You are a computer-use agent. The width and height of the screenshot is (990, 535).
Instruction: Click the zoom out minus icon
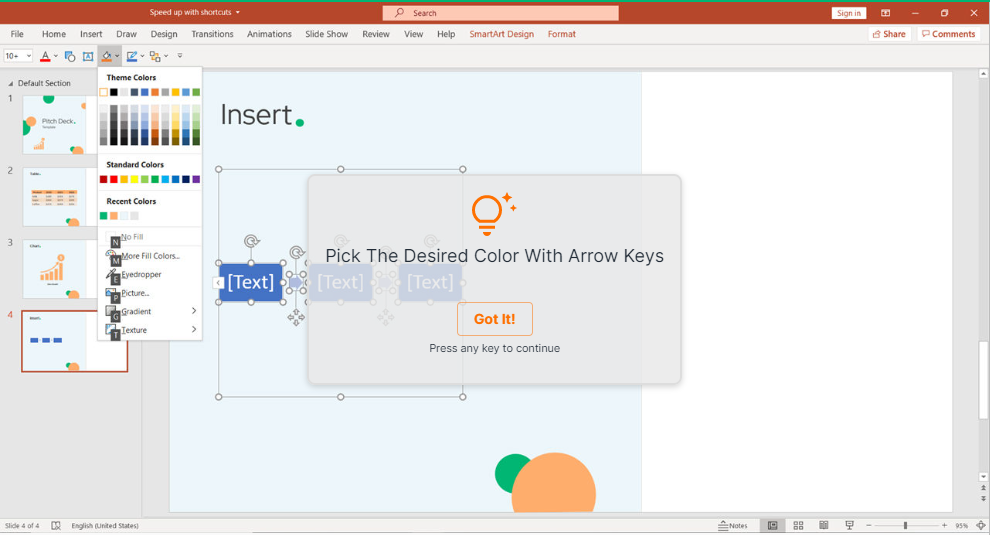point(869,526)
